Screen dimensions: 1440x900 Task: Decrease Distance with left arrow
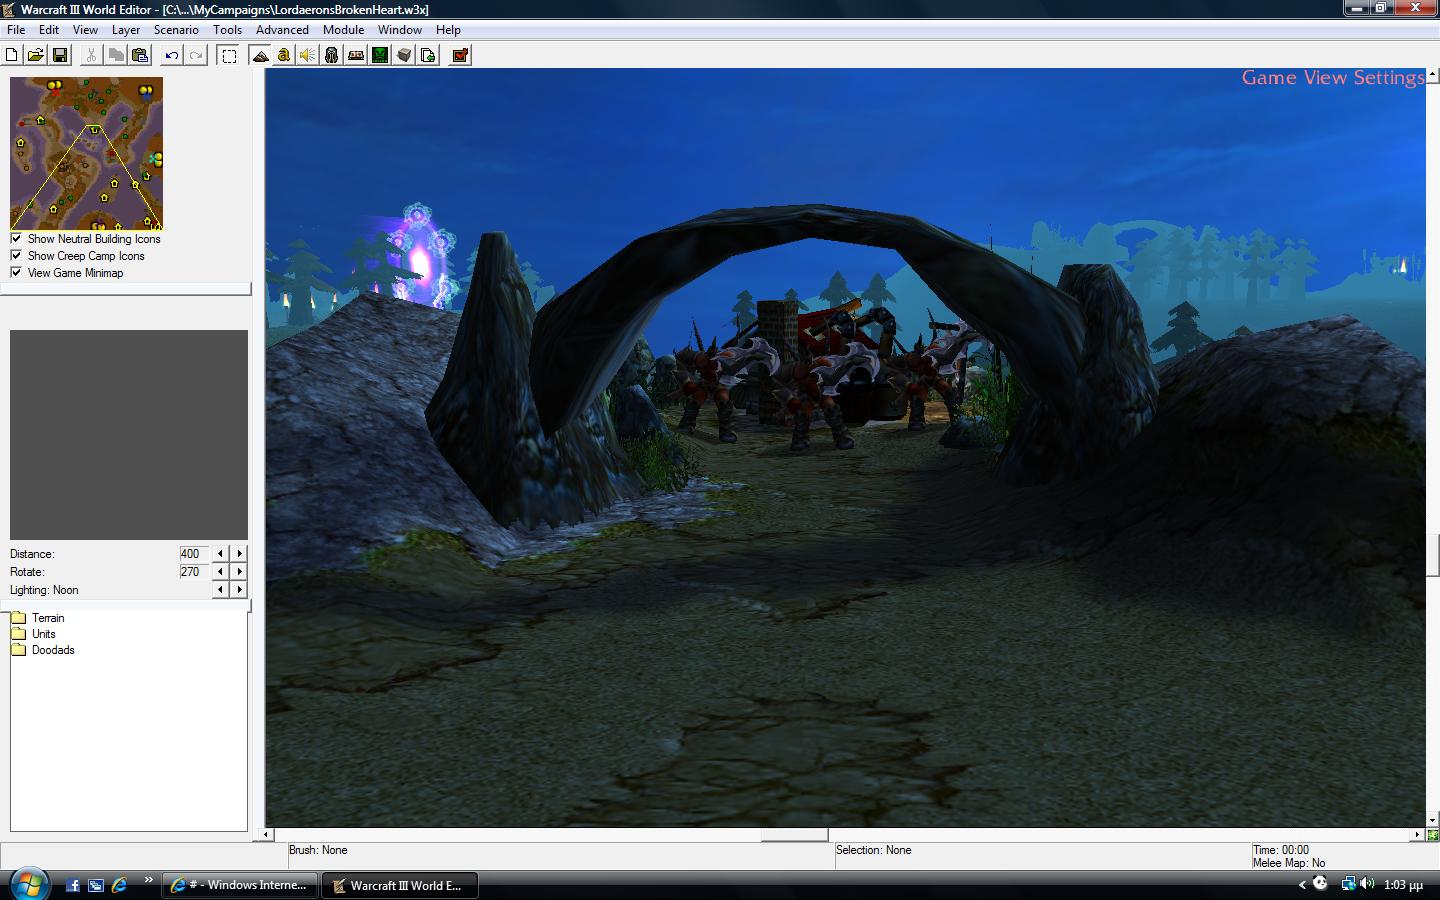tap(221, 553)
